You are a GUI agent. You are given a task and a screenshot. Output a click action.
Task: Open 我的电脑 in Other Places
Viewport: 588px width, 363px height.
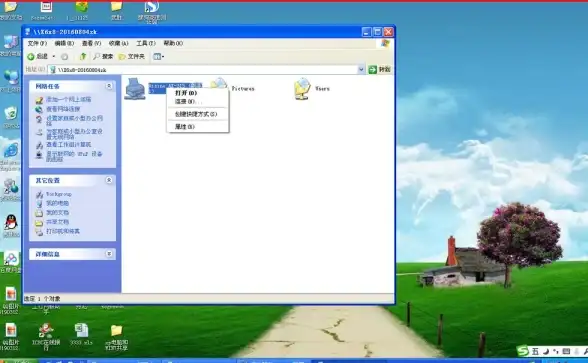pos(57,203)
